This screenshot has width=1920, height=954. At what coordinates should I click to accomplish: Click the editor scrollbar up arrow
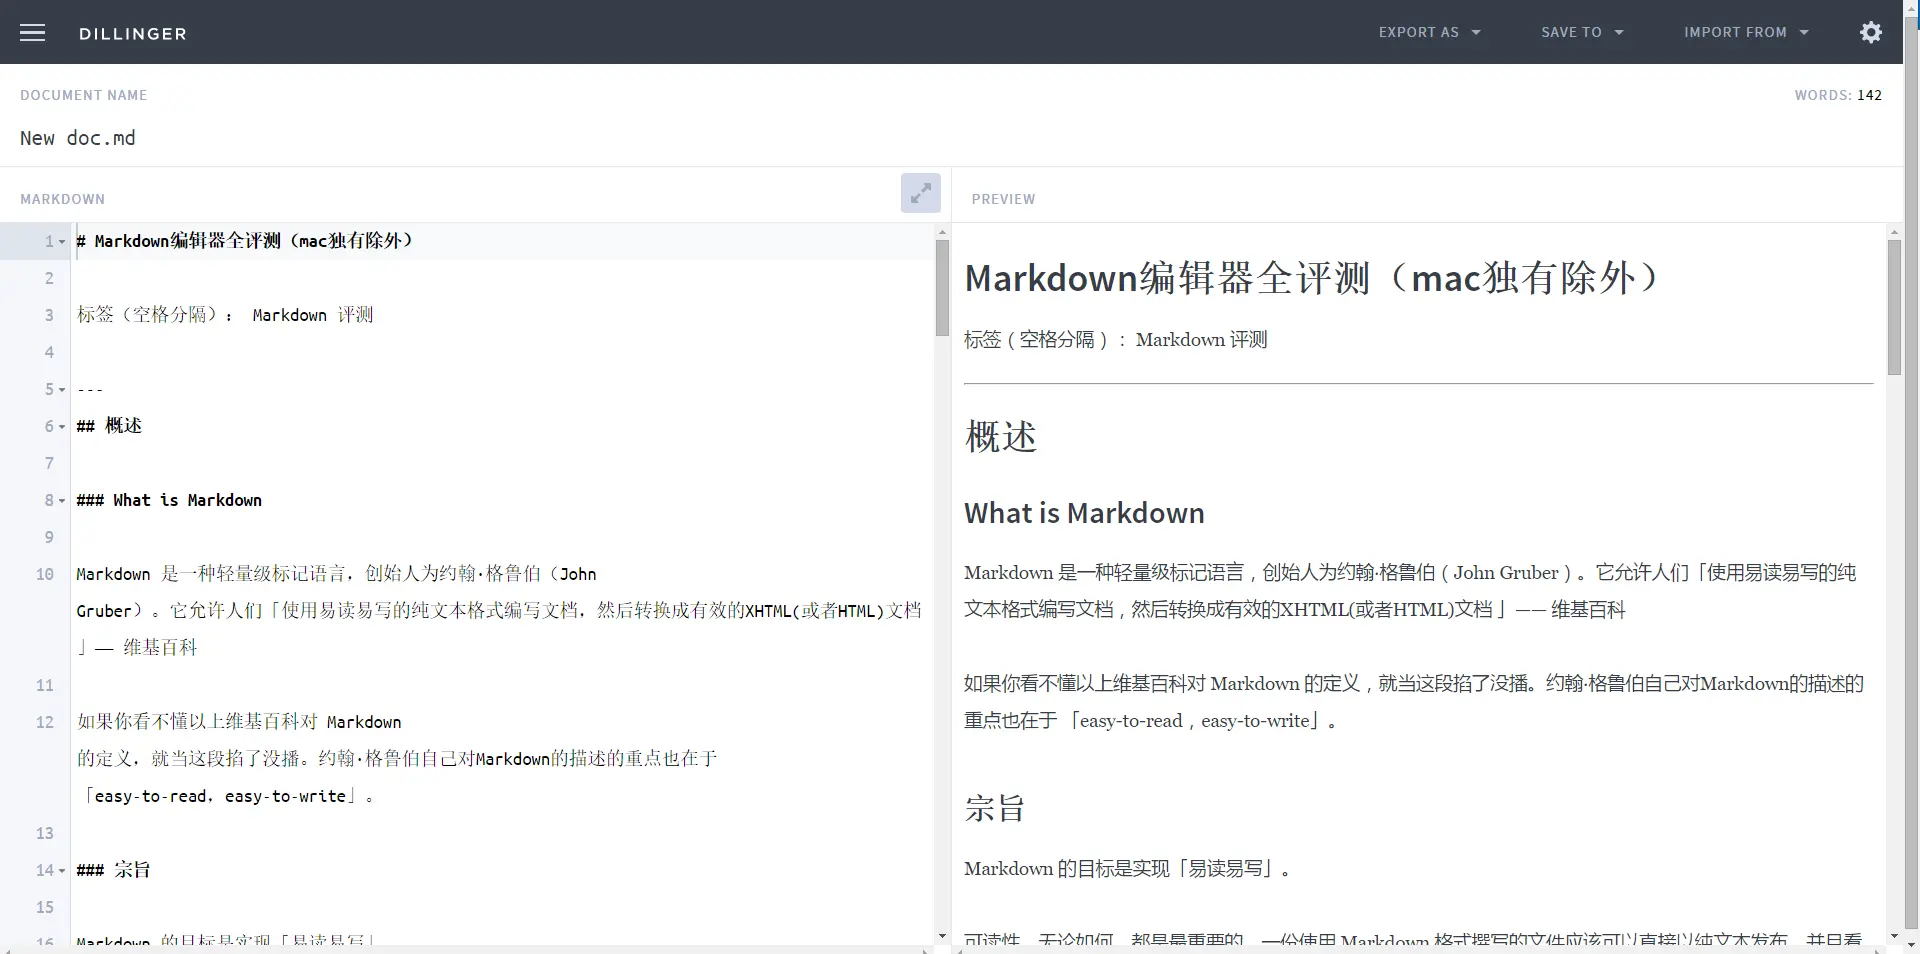point(942,232)
